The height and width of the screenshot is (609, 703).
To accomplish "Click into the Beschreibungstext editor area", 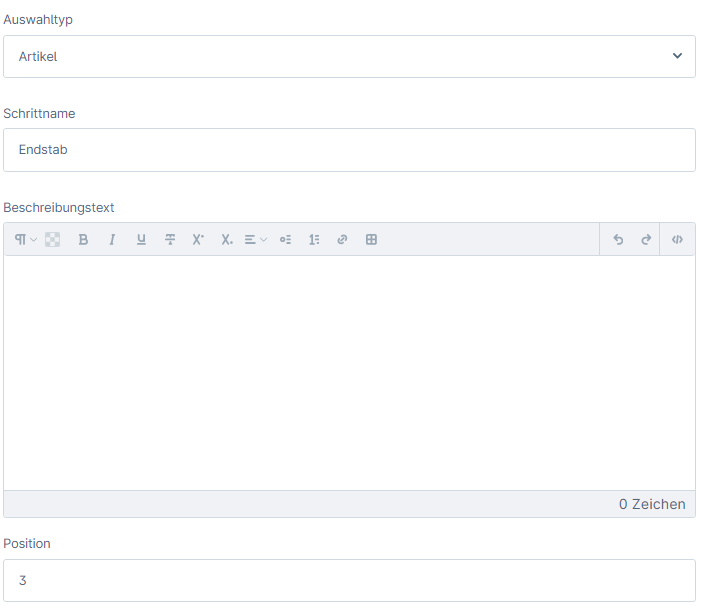I will [x=349, y=373].
